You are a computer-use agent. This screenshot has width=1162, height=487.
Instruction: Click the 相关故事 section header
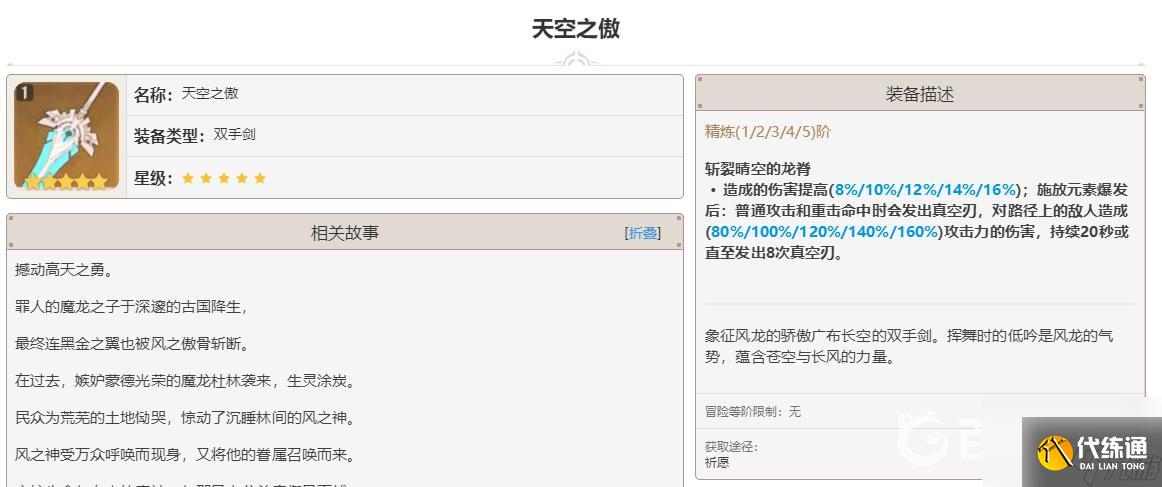click(x=345, y=232)
